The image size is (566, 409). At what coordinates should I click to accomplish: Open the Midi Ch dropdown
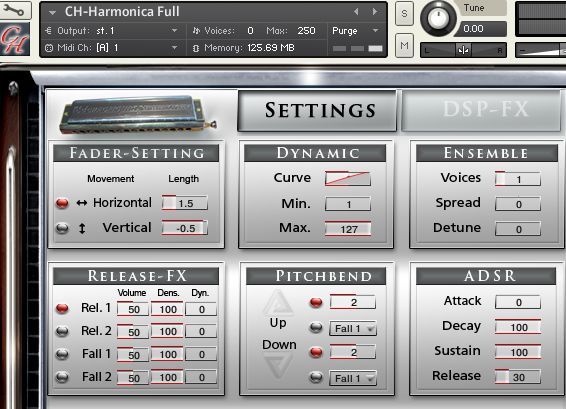point(112,48)
